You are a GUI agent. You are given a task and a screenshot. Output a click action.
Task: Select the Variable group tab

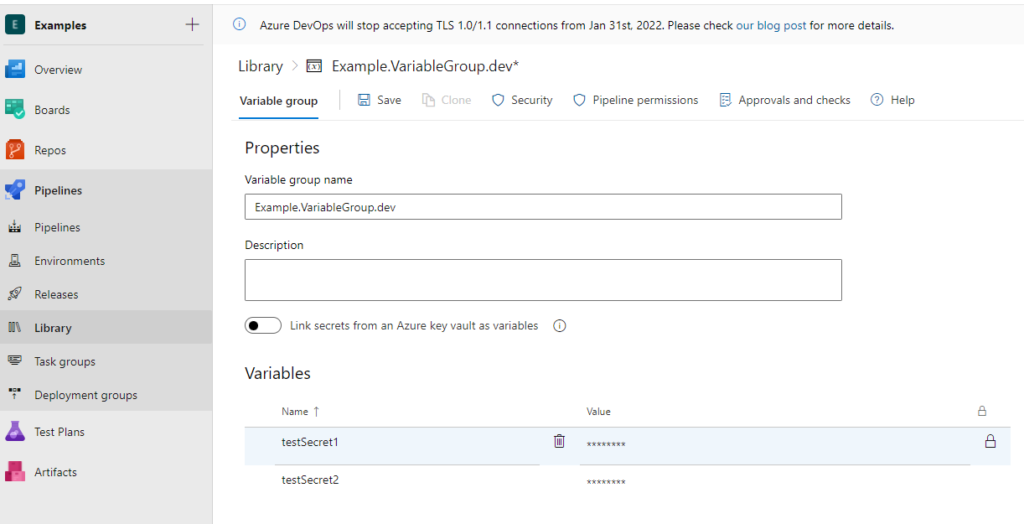278,101
